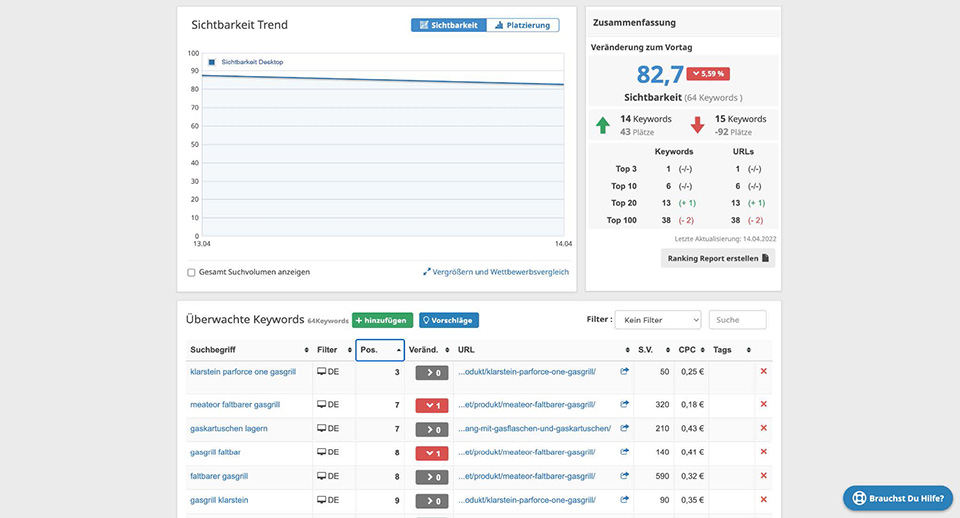The width and height of the screenshot is (960, 518).
Task: Switch to the Platzierung chart tab
Action: (x=523, y=25)
